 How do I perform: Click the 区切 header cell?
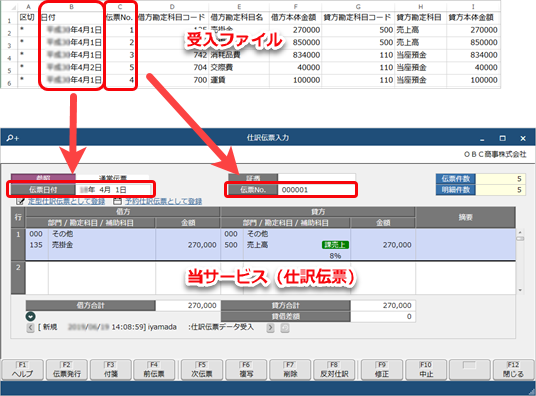point(27,17)
